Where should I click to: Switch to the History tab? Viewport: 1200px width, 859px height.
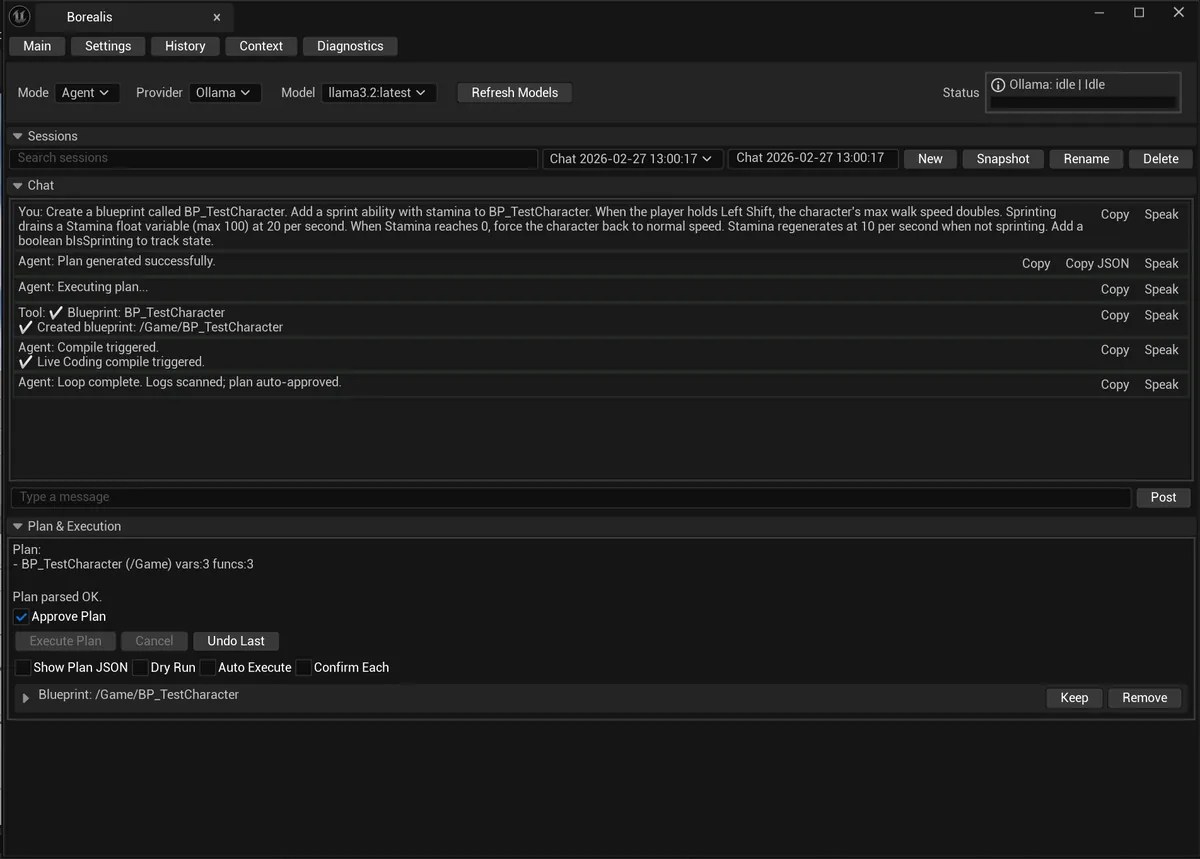coord(185,46)
